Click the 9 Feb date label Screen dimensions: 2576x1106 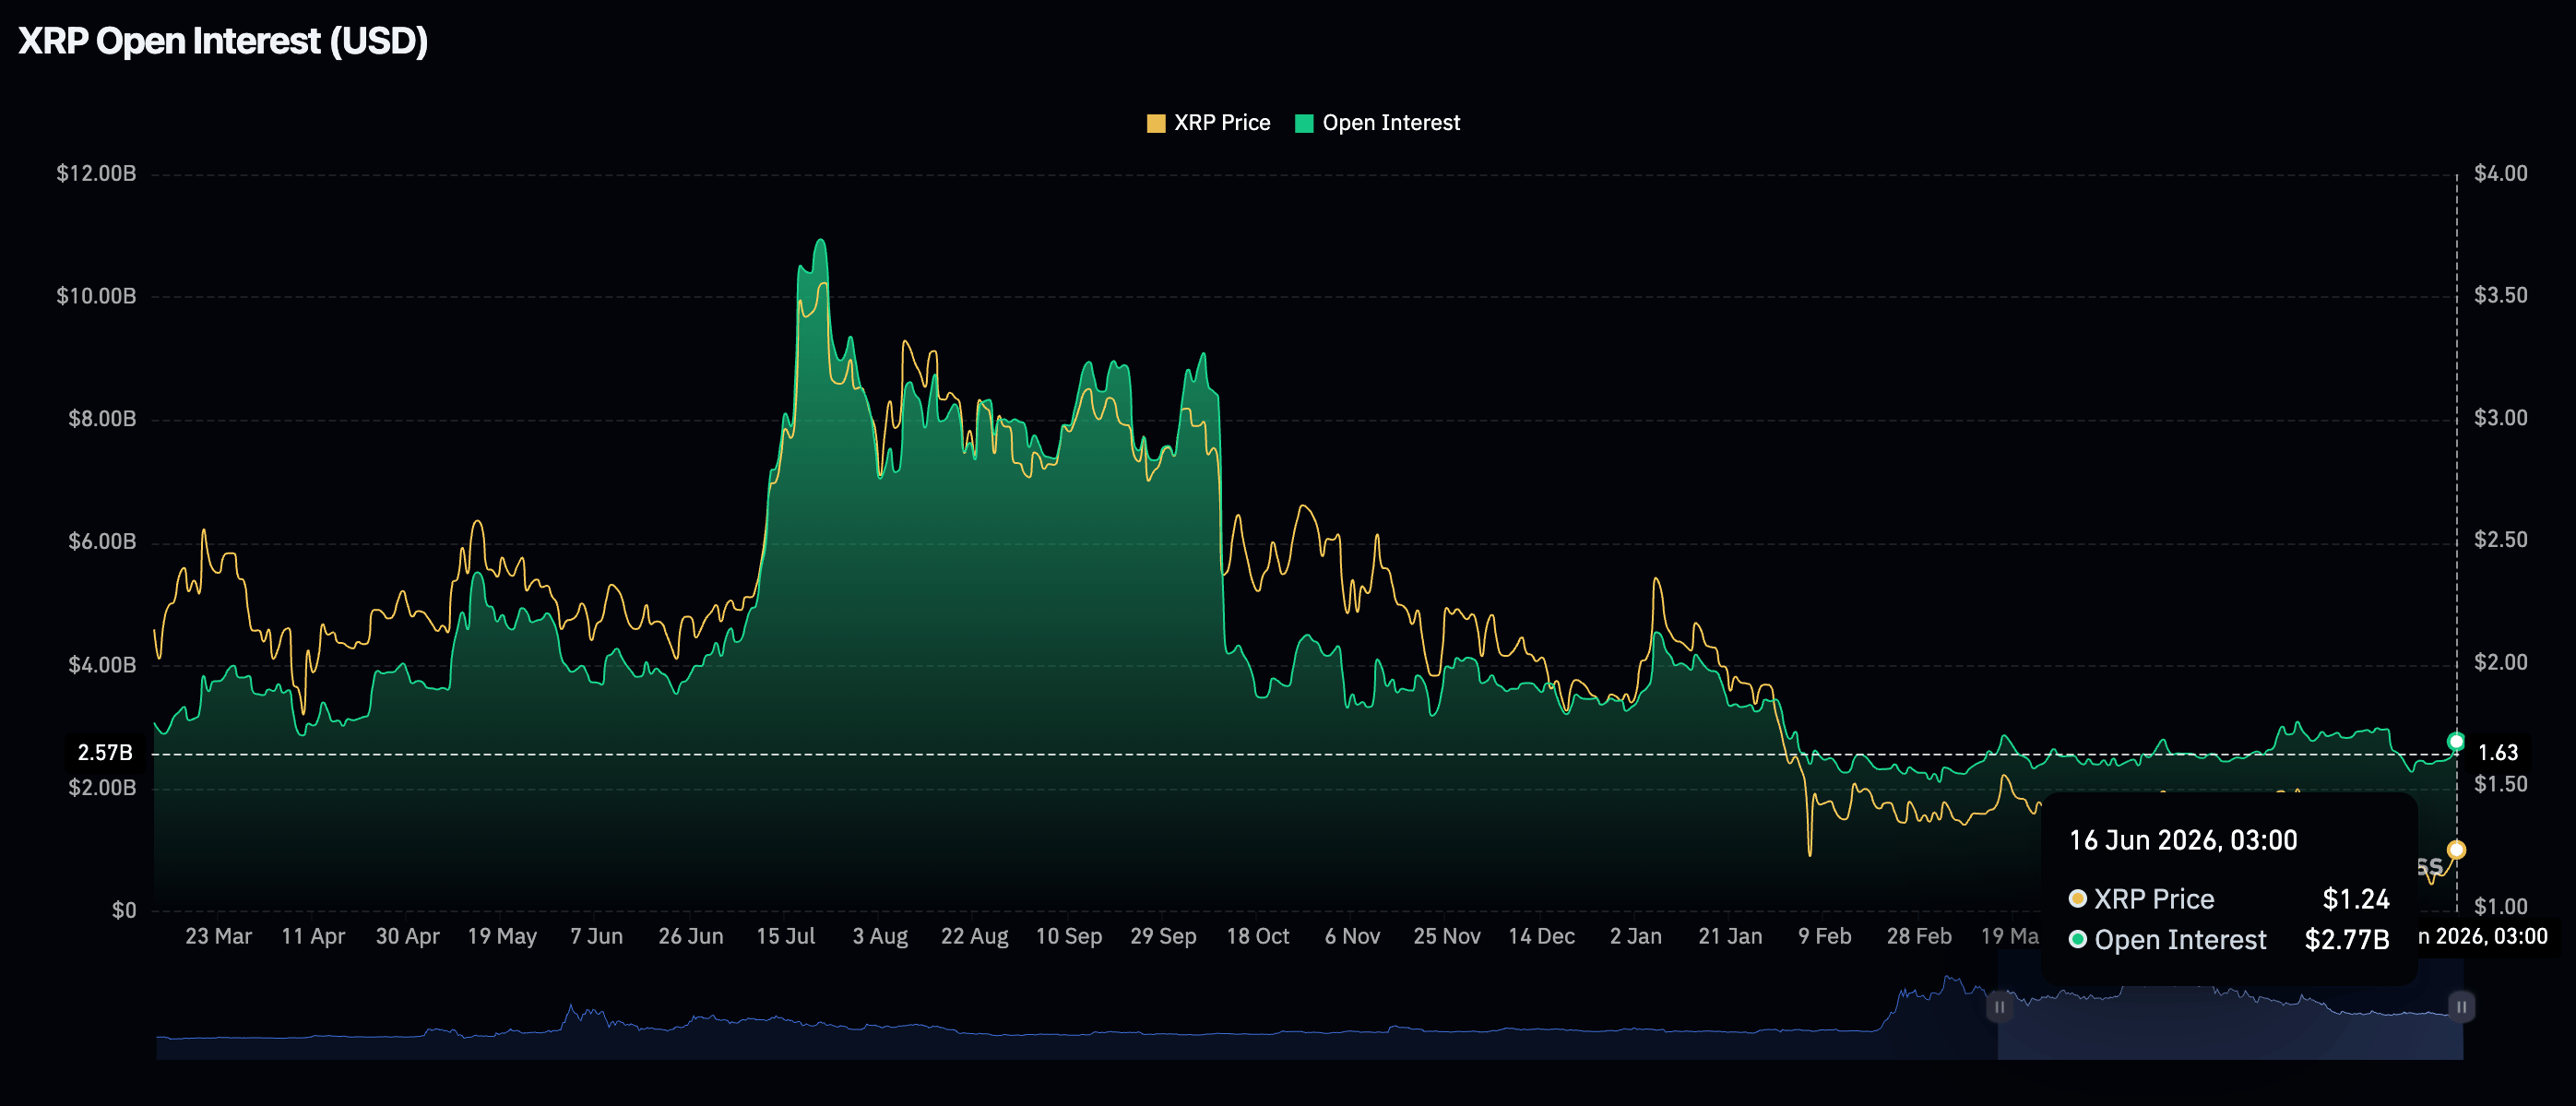coord(1825,937)
